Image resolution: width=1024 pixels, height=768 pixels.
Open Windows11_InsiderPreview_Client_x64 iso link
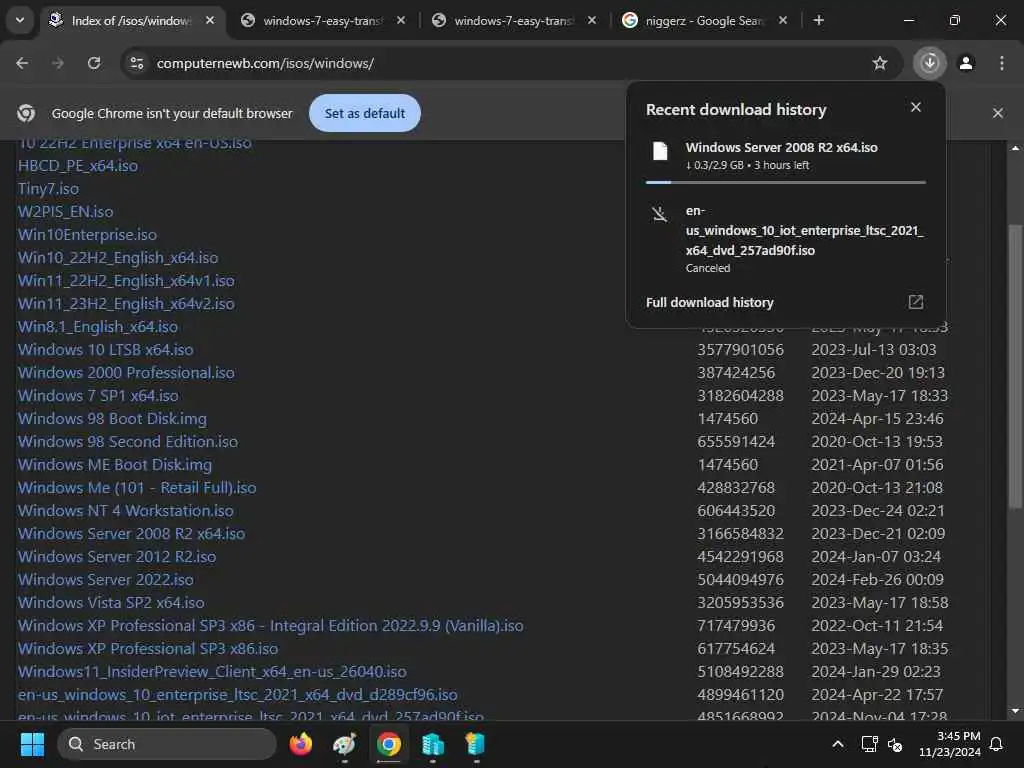click(x=212, y=671)
